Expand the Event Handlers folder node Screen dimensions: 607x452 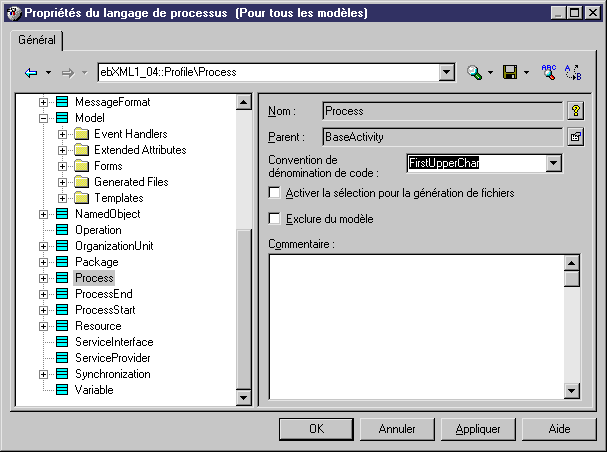(62, 134)
